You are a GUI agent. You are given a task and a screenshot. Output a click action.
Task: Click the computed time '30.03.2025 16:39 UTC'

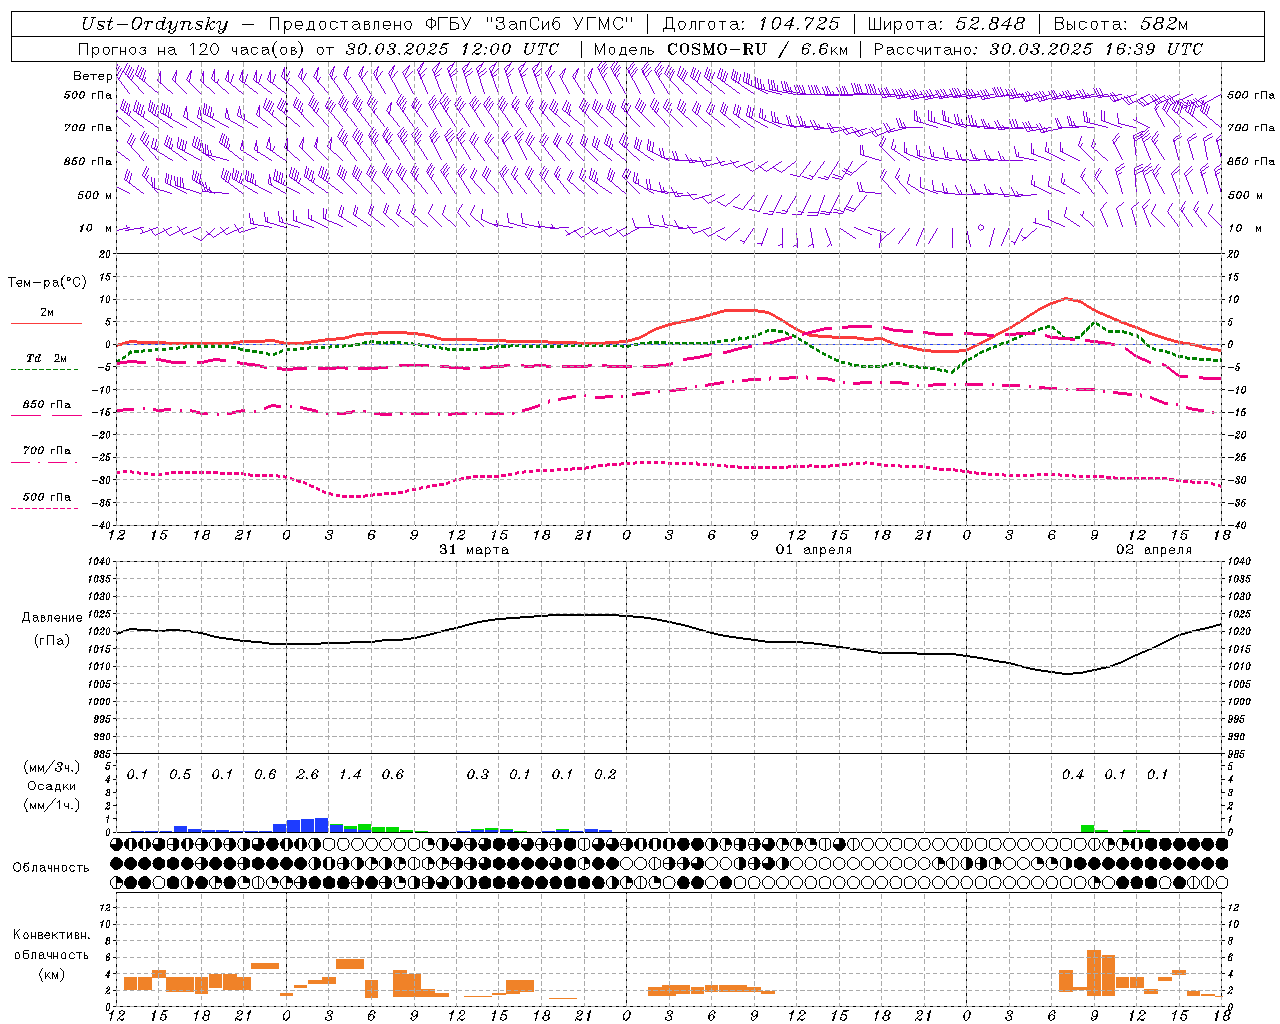[x=1096, y=49]
